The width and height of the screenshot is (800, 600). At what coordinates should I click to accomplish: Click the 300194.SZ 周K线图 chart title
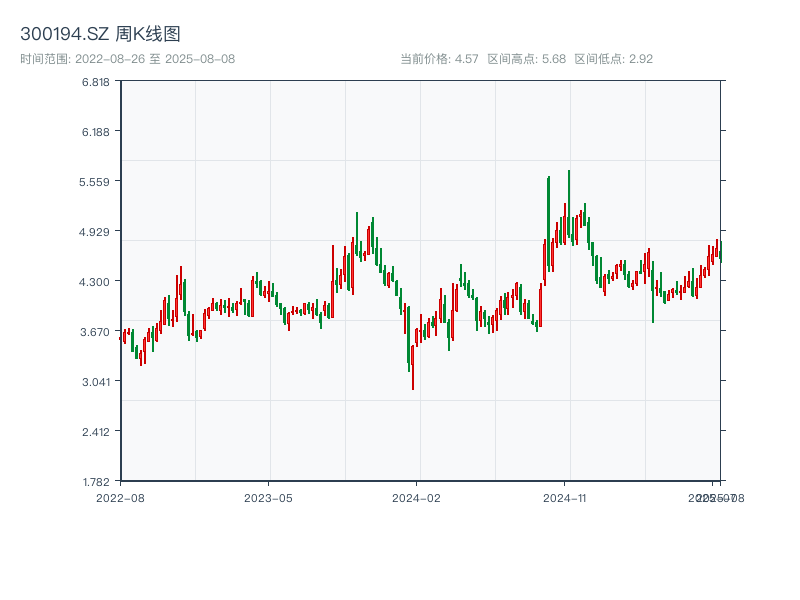[100, 35]
